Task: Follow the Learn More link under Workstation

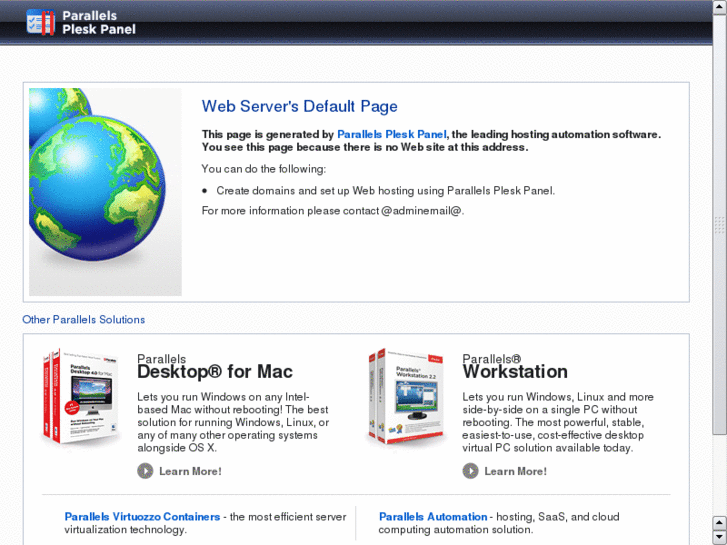Action: click(515, 471)
